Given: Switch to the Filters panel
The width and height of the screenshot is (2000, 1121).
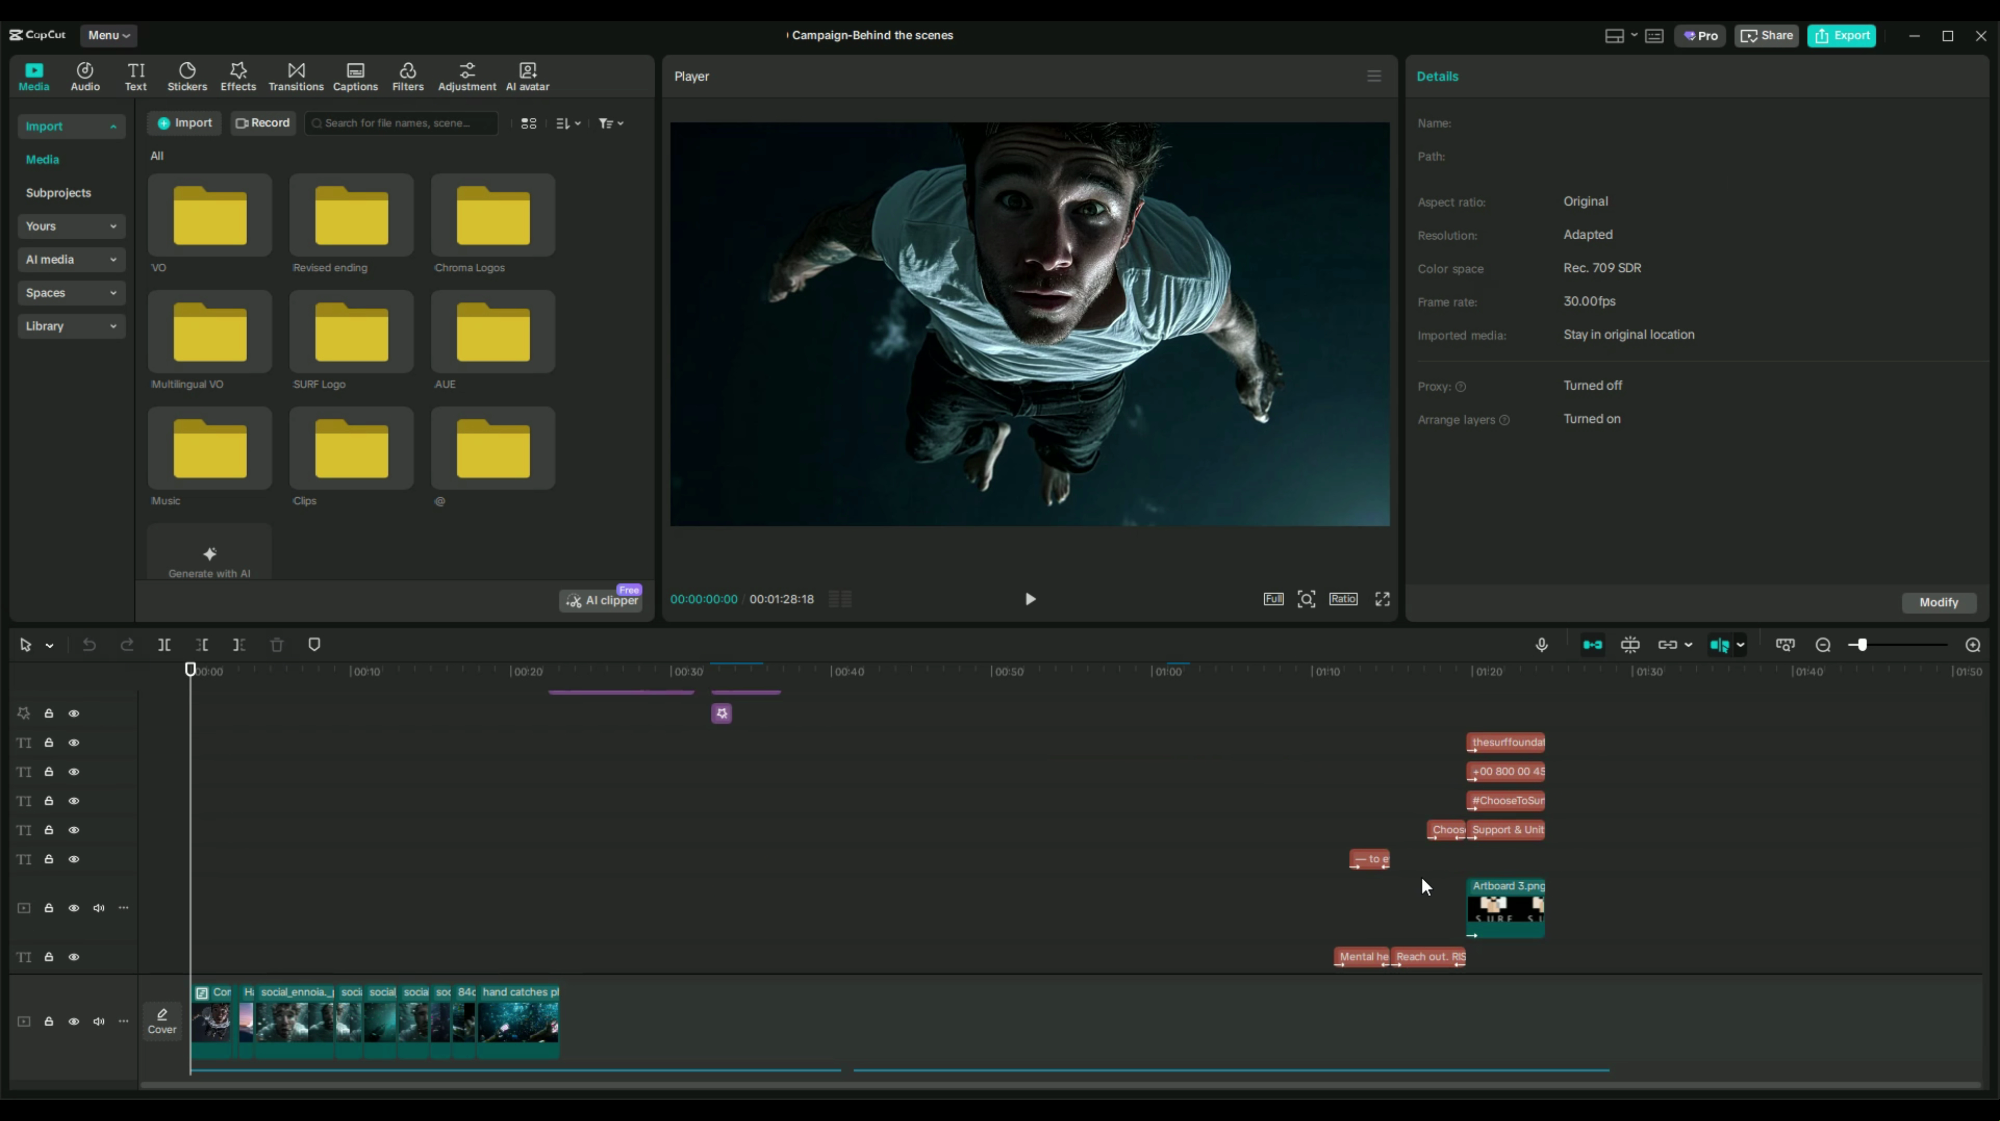Looking at the screenshot, I should pos(408,75).
